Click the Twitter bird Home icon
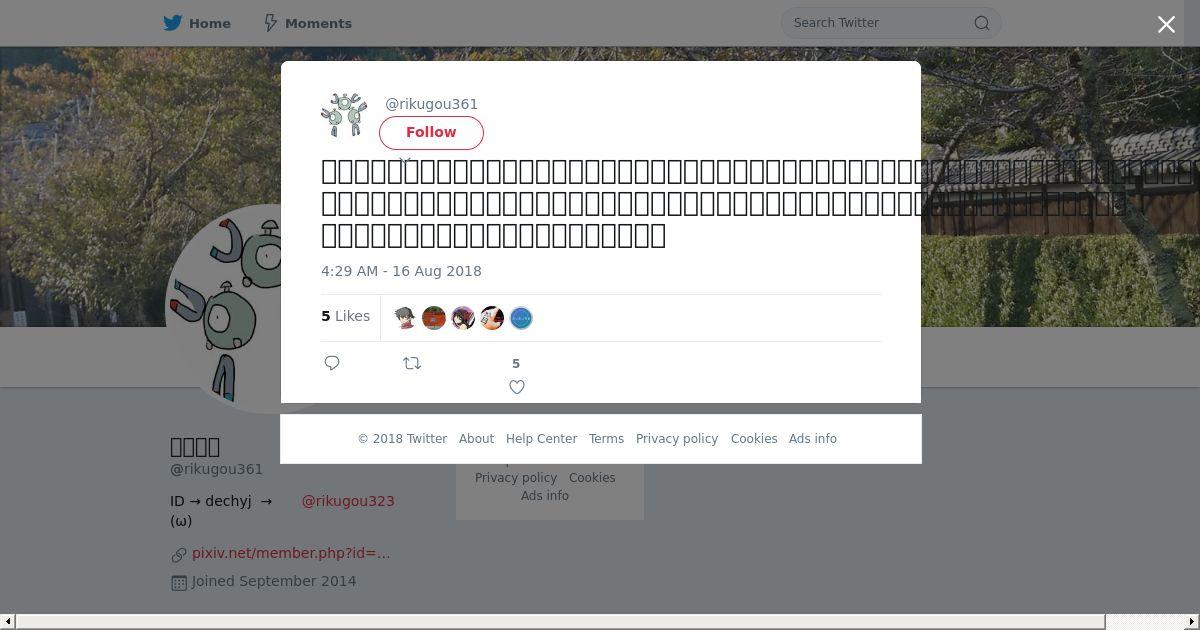This screenshot has width=1200, height=630. pyautogui.click(x=173, y=23)
